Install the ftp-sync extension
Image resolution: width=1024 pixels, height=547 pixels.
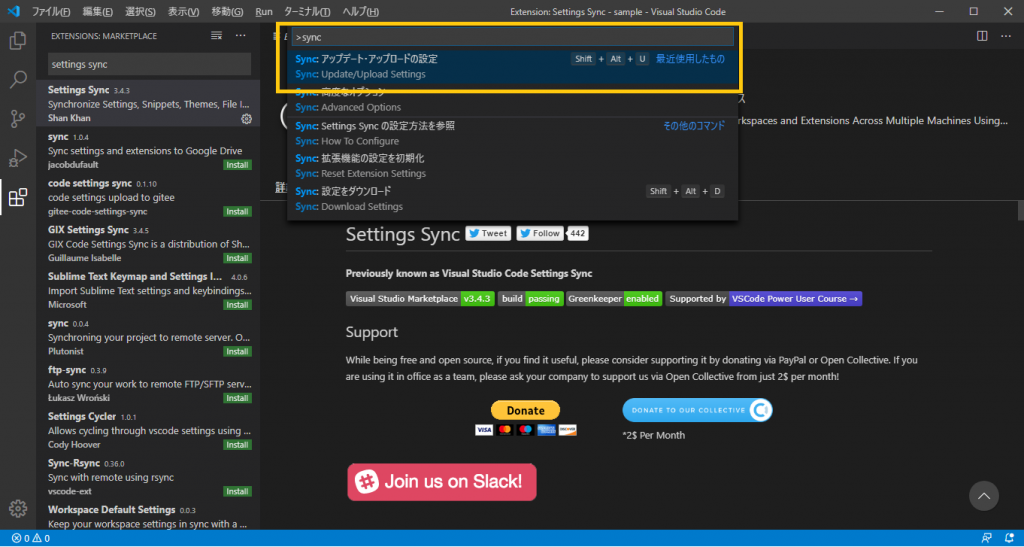(x=237, y=398)
